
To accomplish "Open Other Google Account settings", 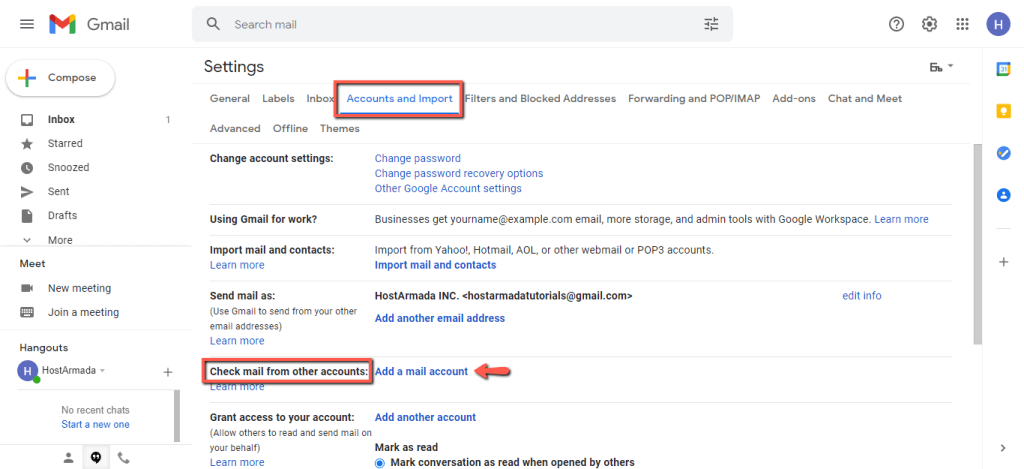I will coord(448,188).
